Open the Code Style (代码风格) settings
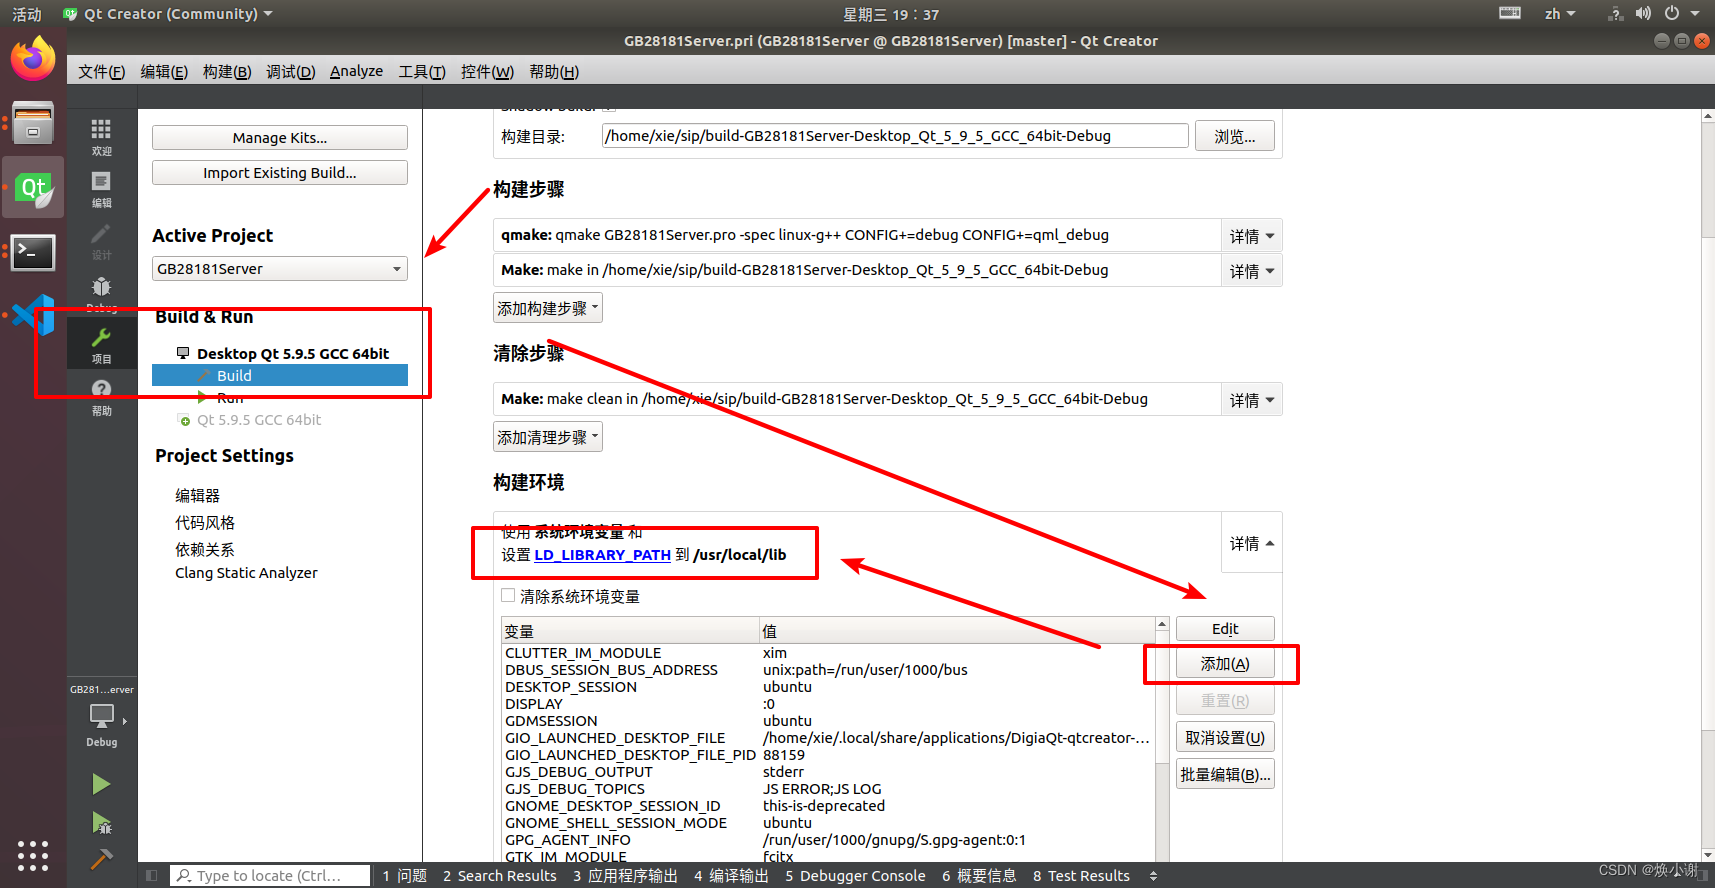The width and height of the screenshot is (1715, 888). click(x=205, y=522)
